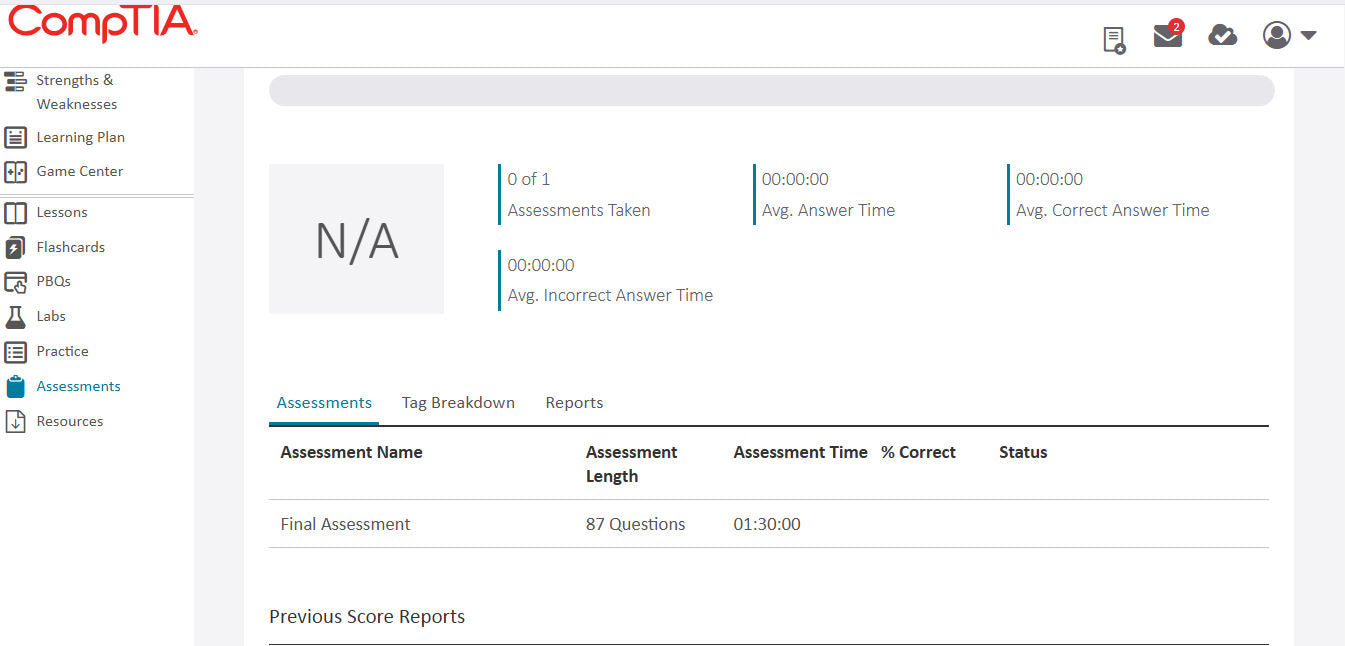Open the Reports tab

[x=574, y=402]
